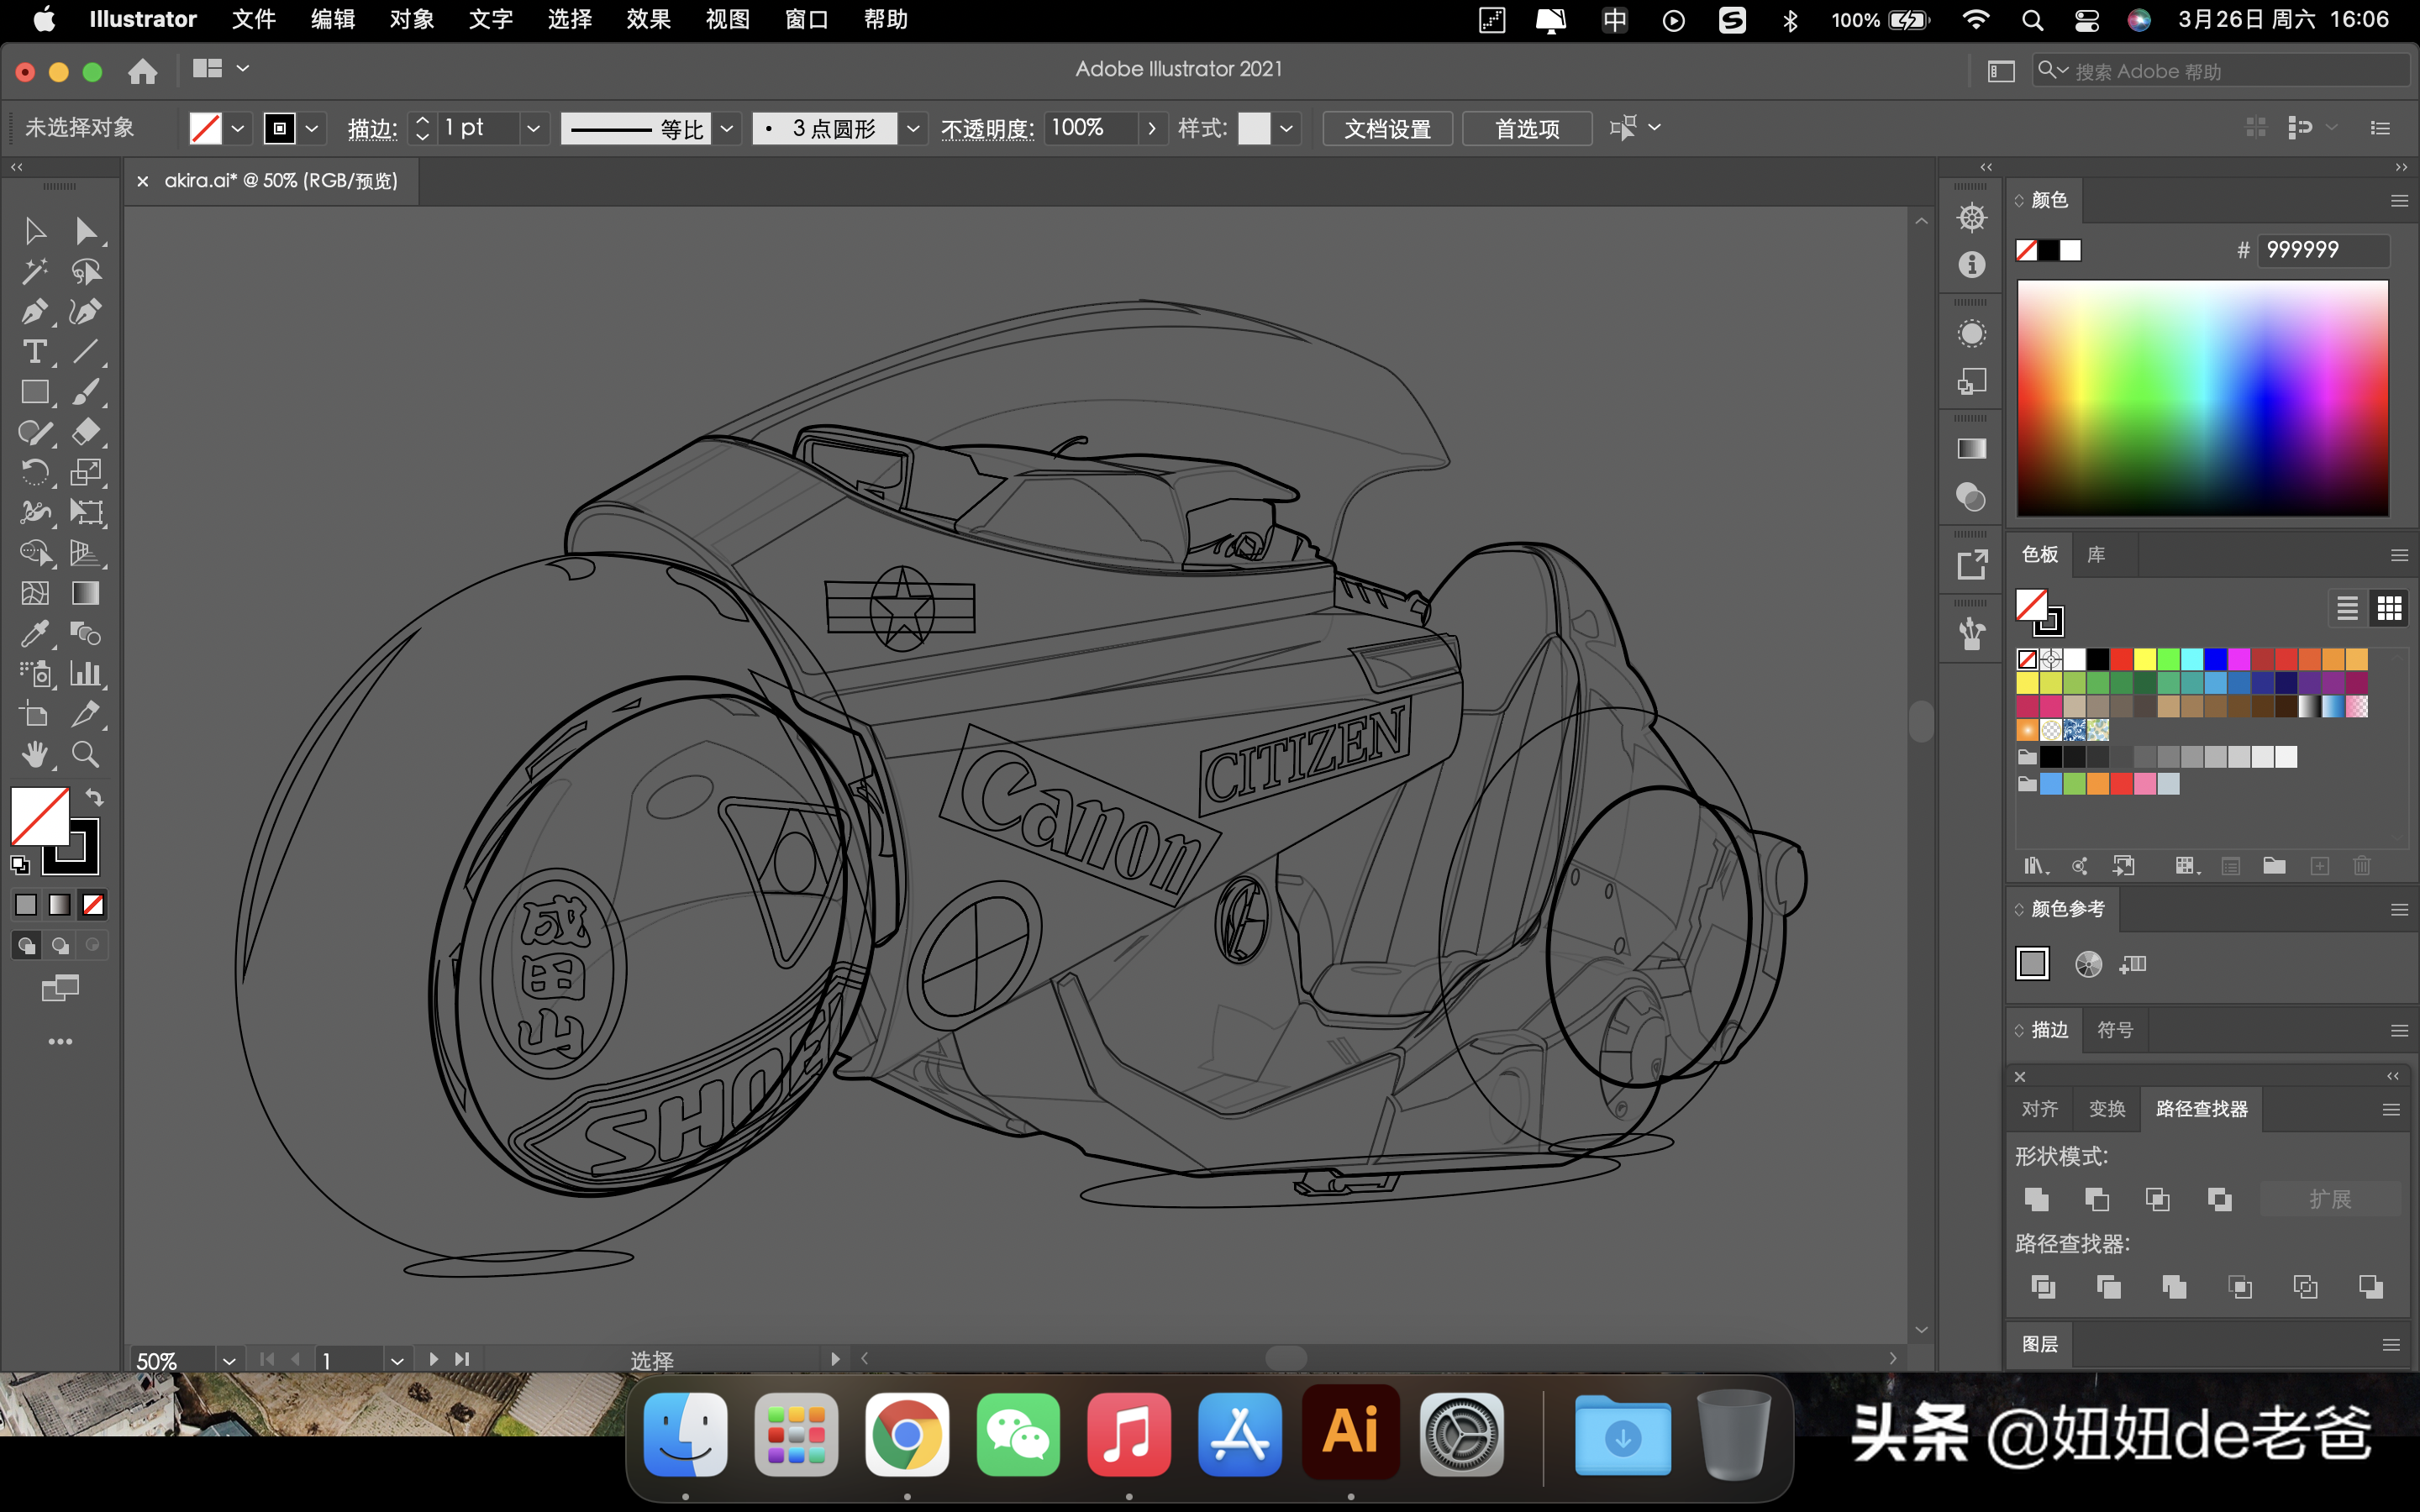Select the black swatch in color panel
Image resolution: width=2420 pixels, height=1512 pixels.
[2048, 250]
